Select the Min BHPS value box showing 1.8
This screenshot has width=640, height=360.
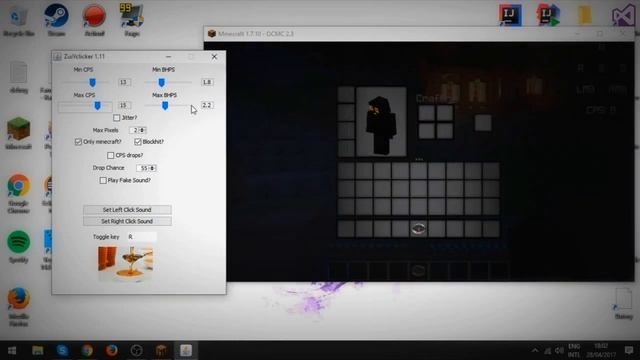(x=207, y=82)
